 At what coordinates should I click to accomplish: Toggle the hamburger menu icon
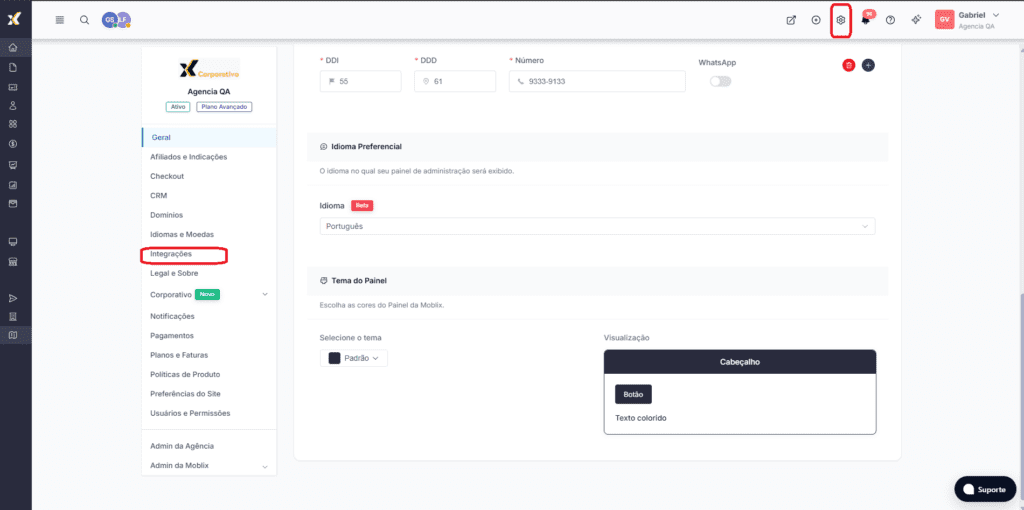[x=60, y=20]
